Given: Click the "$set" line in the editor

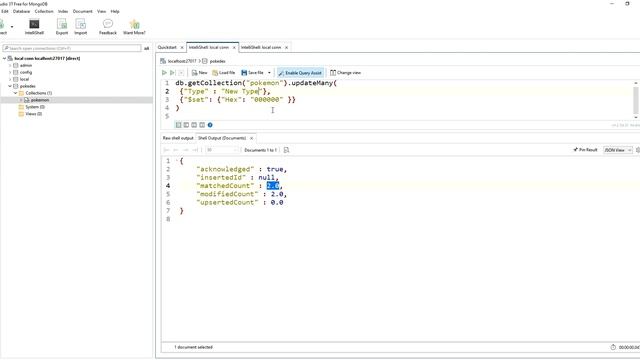Looking at the screenshot, I should coord(238,100).
